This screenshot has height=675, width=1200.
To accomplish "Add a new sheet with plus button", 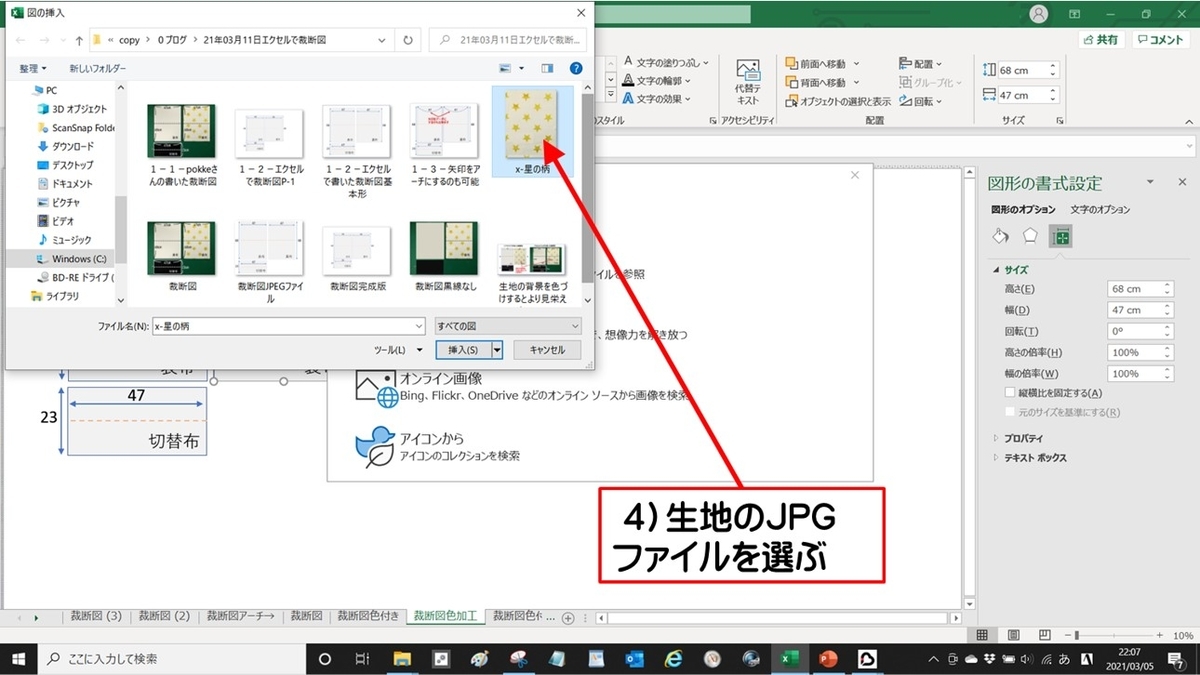I will 568,617.
